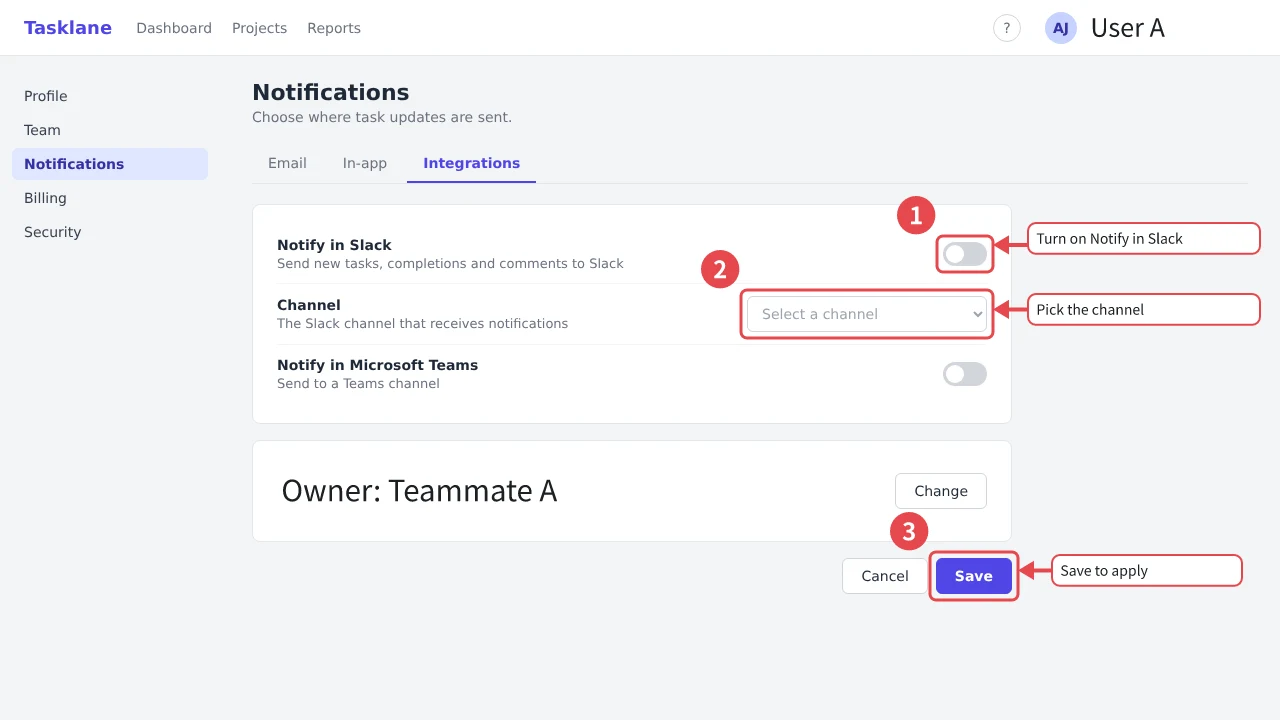Click the "Owner: Teammate A" text
1280x720 pixels.
coord(419,491)
